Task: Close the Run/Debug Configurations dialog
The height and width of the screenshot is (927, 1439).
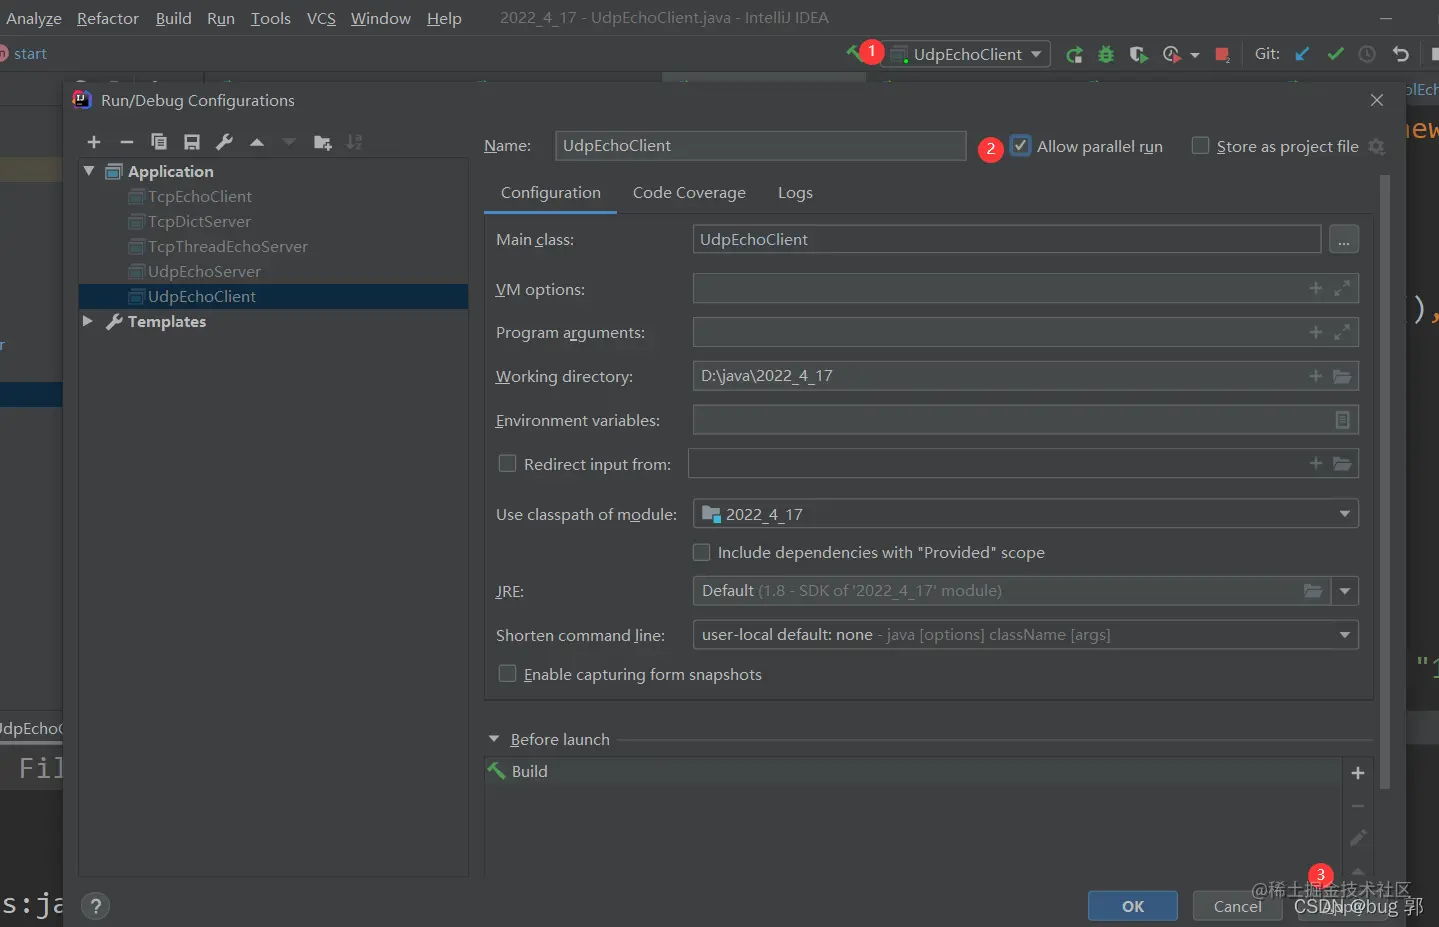Action: [1377, 100]
